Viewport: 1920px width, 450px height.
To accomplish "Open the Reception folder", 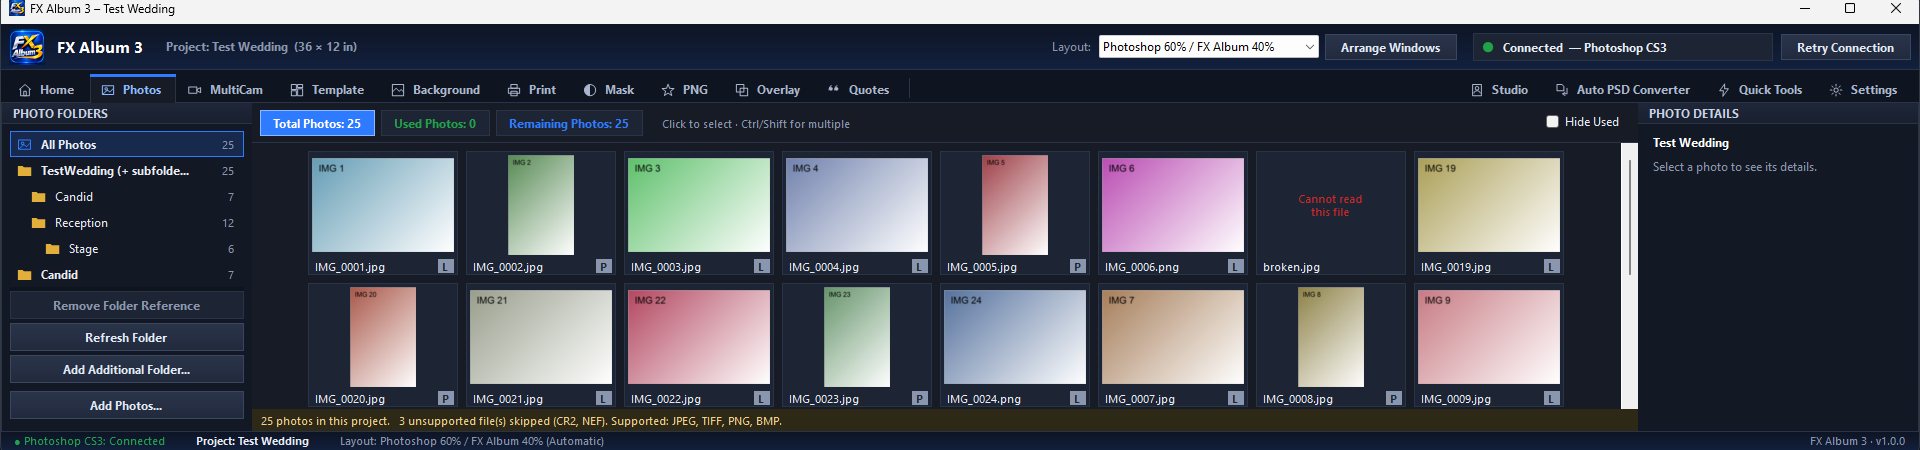I will tap(127, 223).
